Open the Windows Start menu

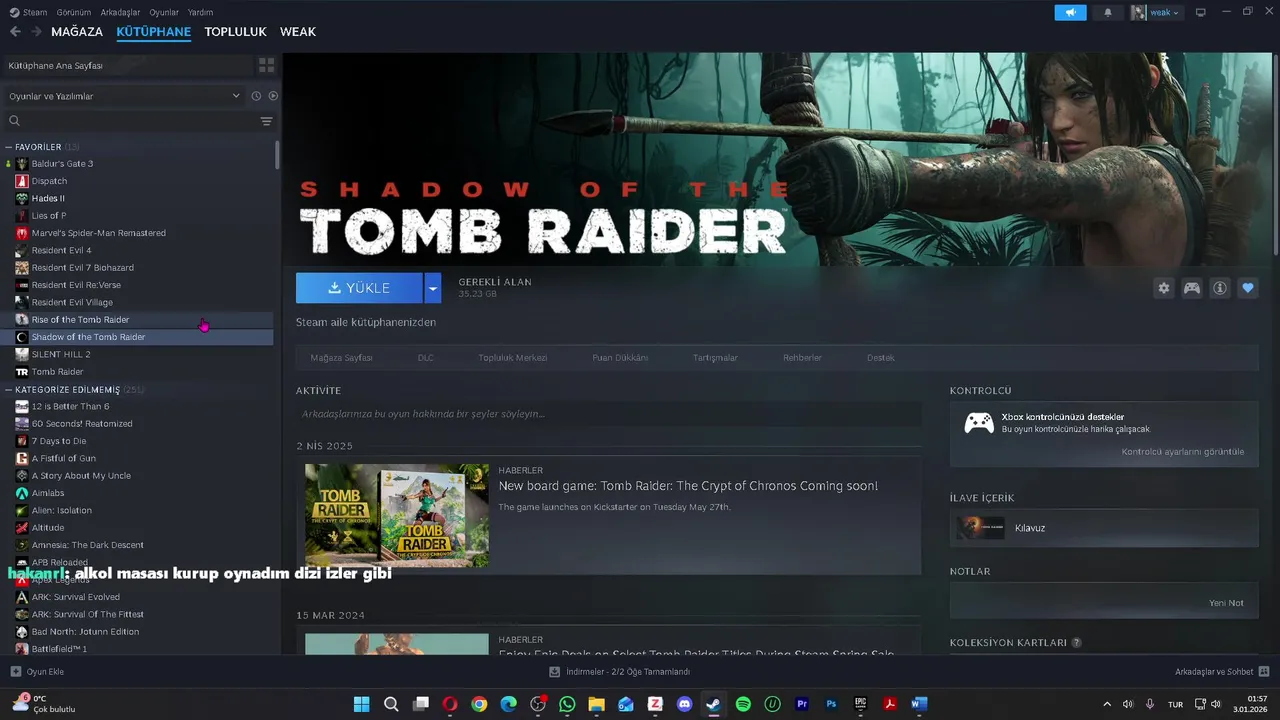(x=362, y=704)
